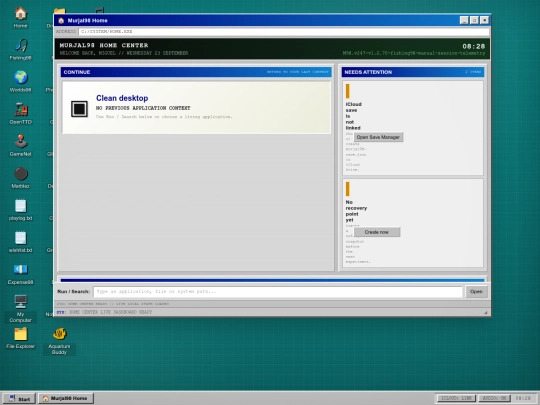Image resolution: width=540 pixels, height=405 pixels.
Task: Click the taskbar clock
Action: pos(523,398)
